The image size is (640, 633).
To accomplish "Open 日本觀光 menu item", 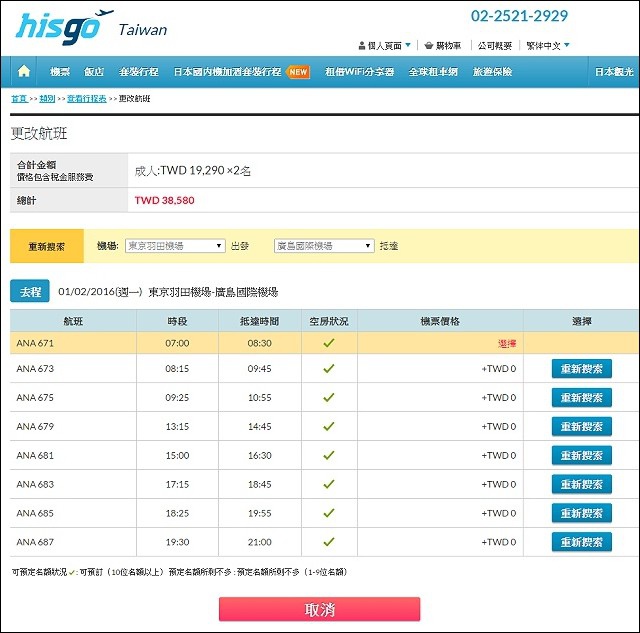I will click(614, 72).
